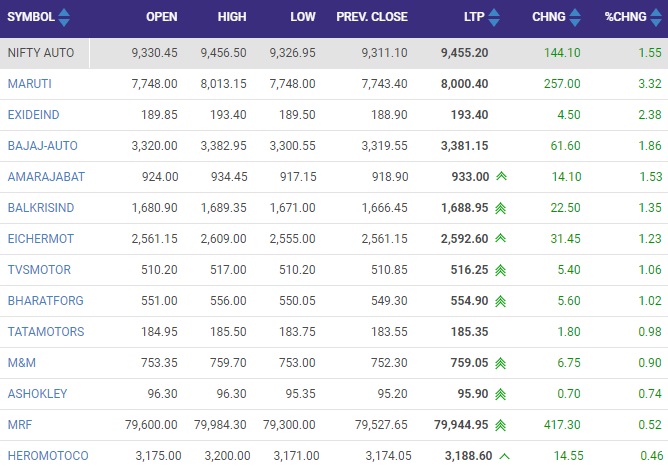
Task: Select AMARAJABAT open value 924.00
Action: (160, 177)
